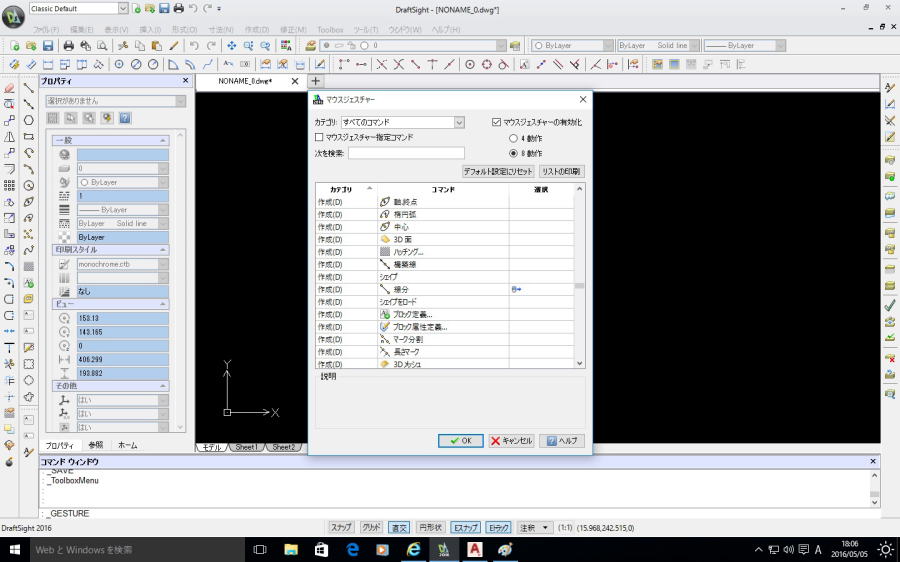
Task: Open File Explorer in the taskbar
Action: tap(291, 549)
